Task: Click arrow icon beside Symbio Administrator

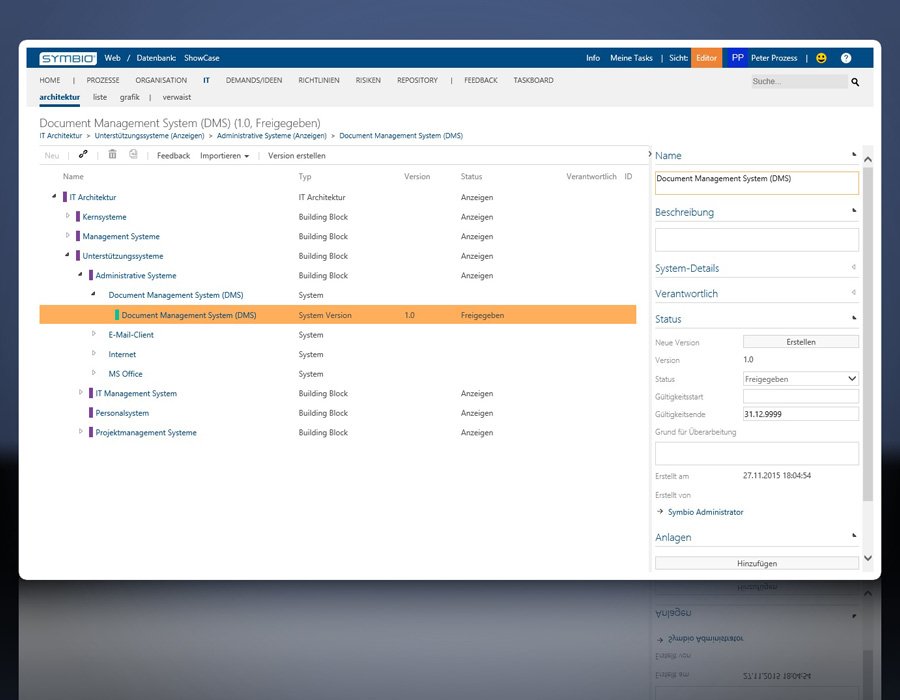Action: click(x=660, y=511)
